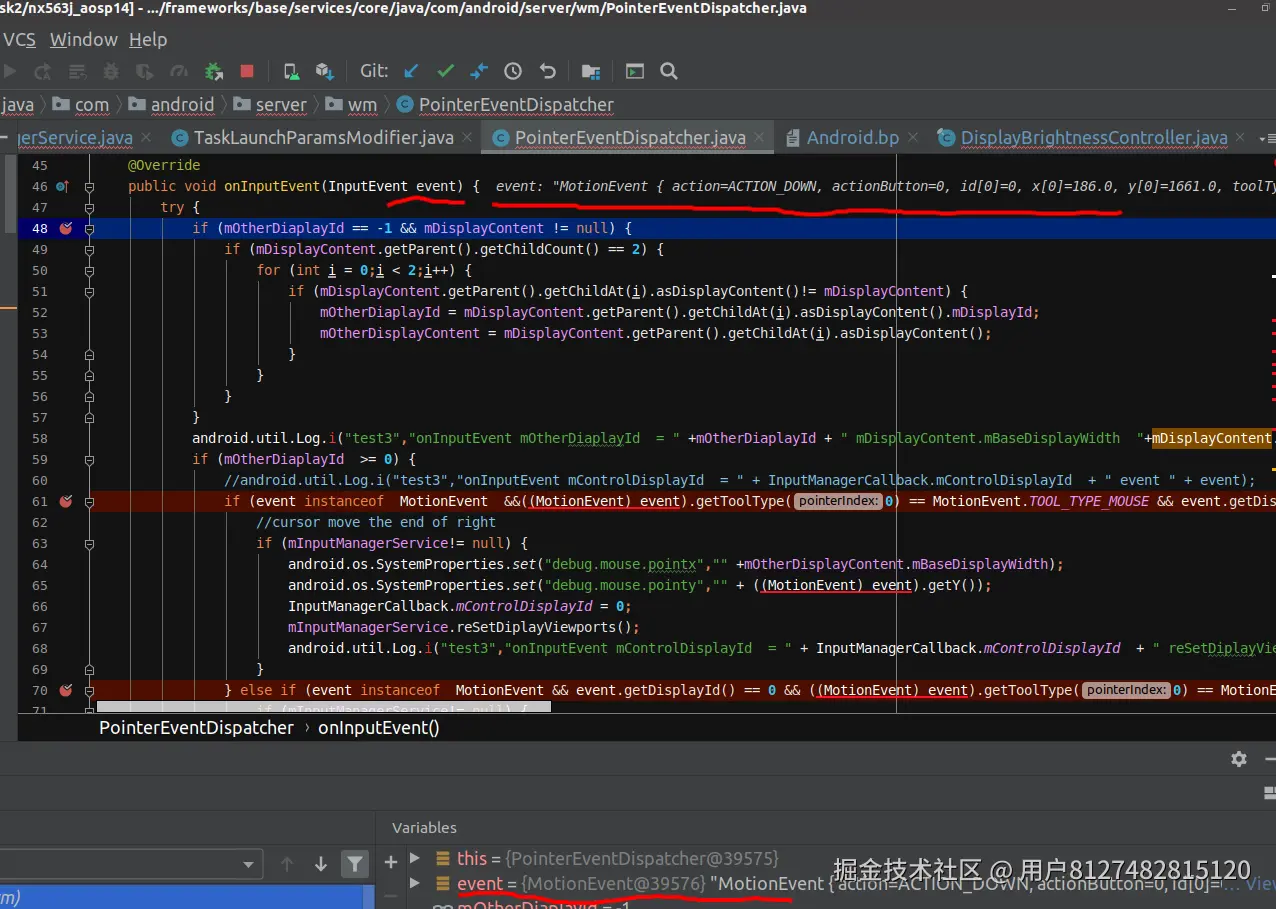Expand the 'this' variable node
The width and height of the screenshot is (1276, 909).
pos(415,859)
